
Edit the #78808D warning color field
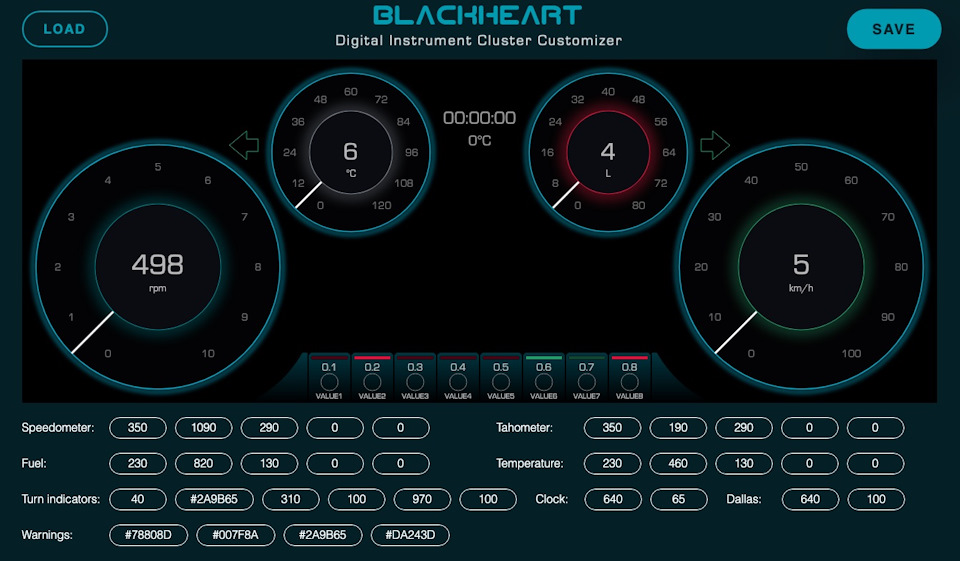[148, 535]
